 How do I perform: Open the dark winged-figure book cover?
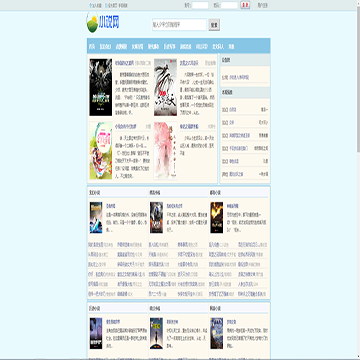pyautogui.click(x=101, y=87)
